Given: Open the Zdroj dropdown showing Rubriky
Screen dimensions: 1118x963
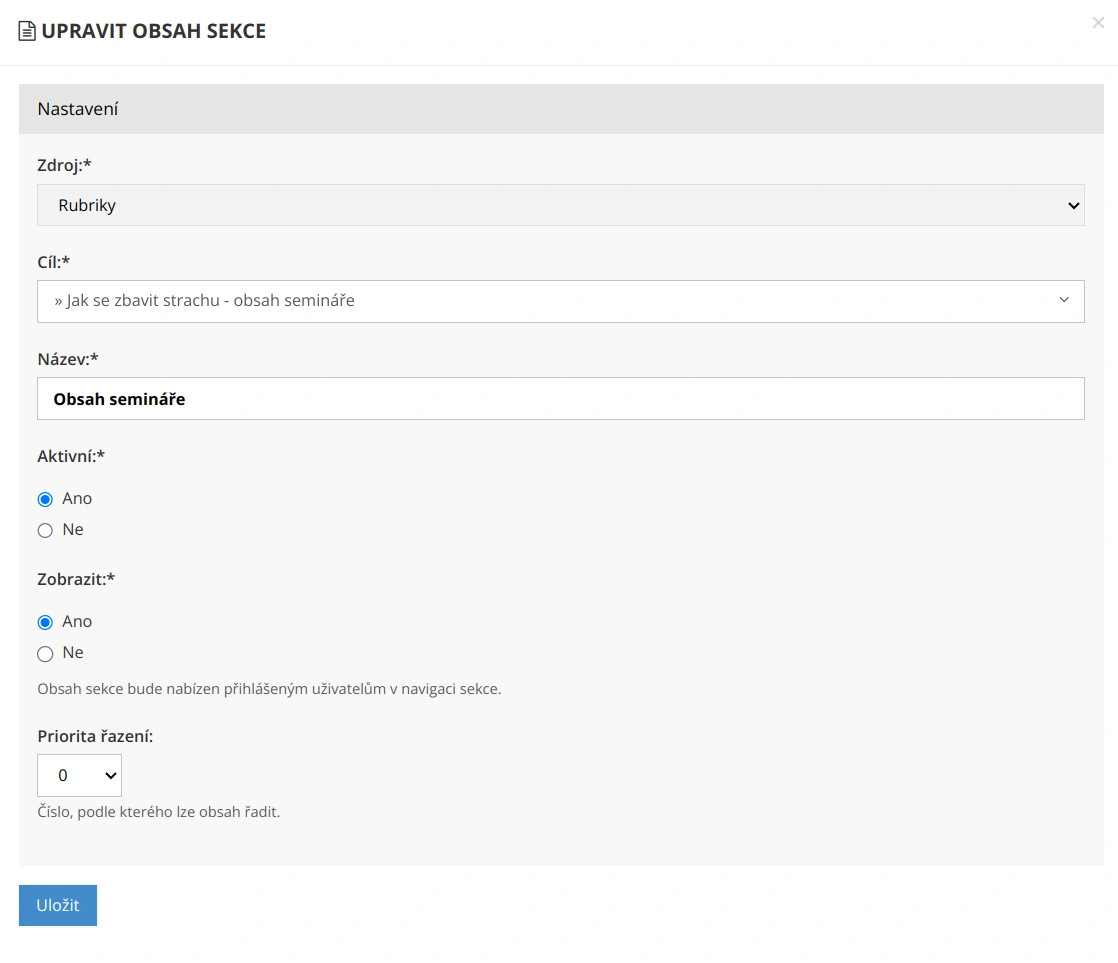Looking at the screenshot, I should pos(560,205).
